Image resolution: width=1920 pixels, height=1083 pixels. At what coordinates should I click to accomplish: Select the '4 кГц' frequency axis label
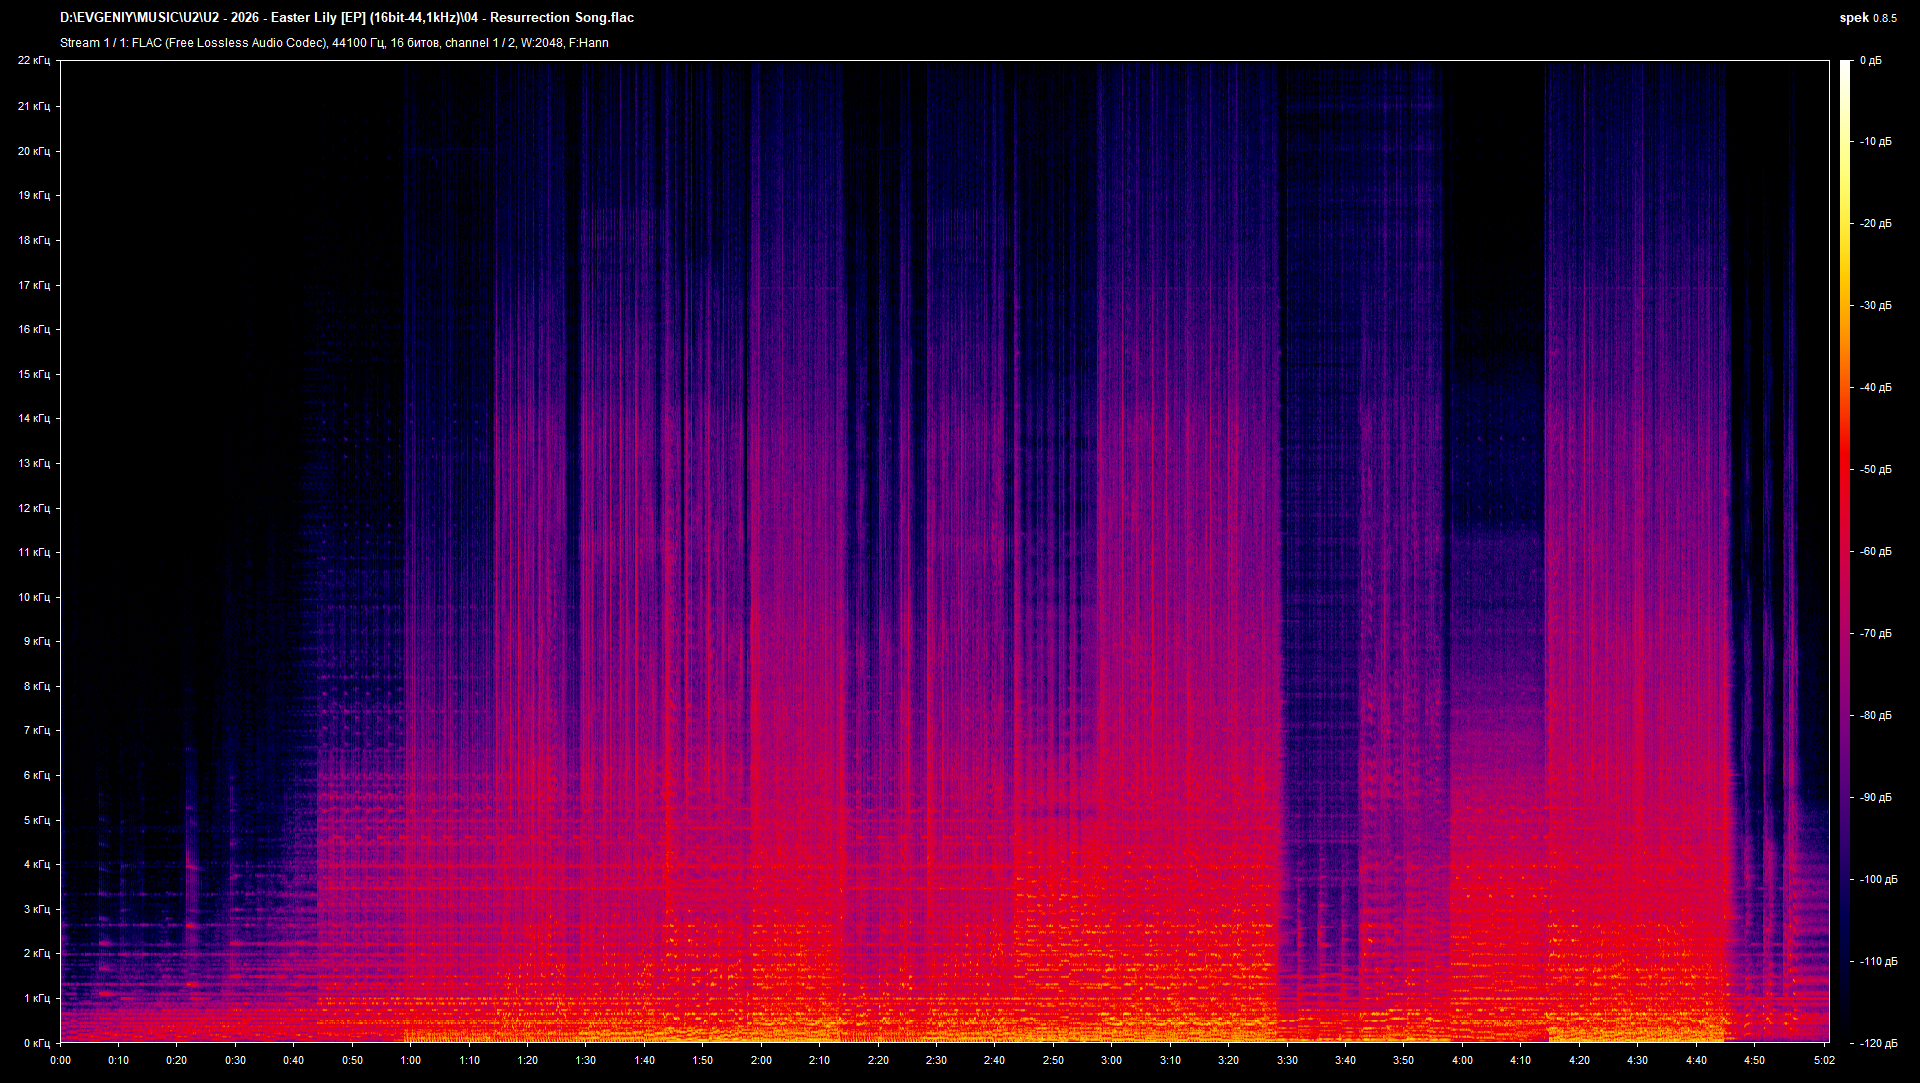tap(37, 864)
